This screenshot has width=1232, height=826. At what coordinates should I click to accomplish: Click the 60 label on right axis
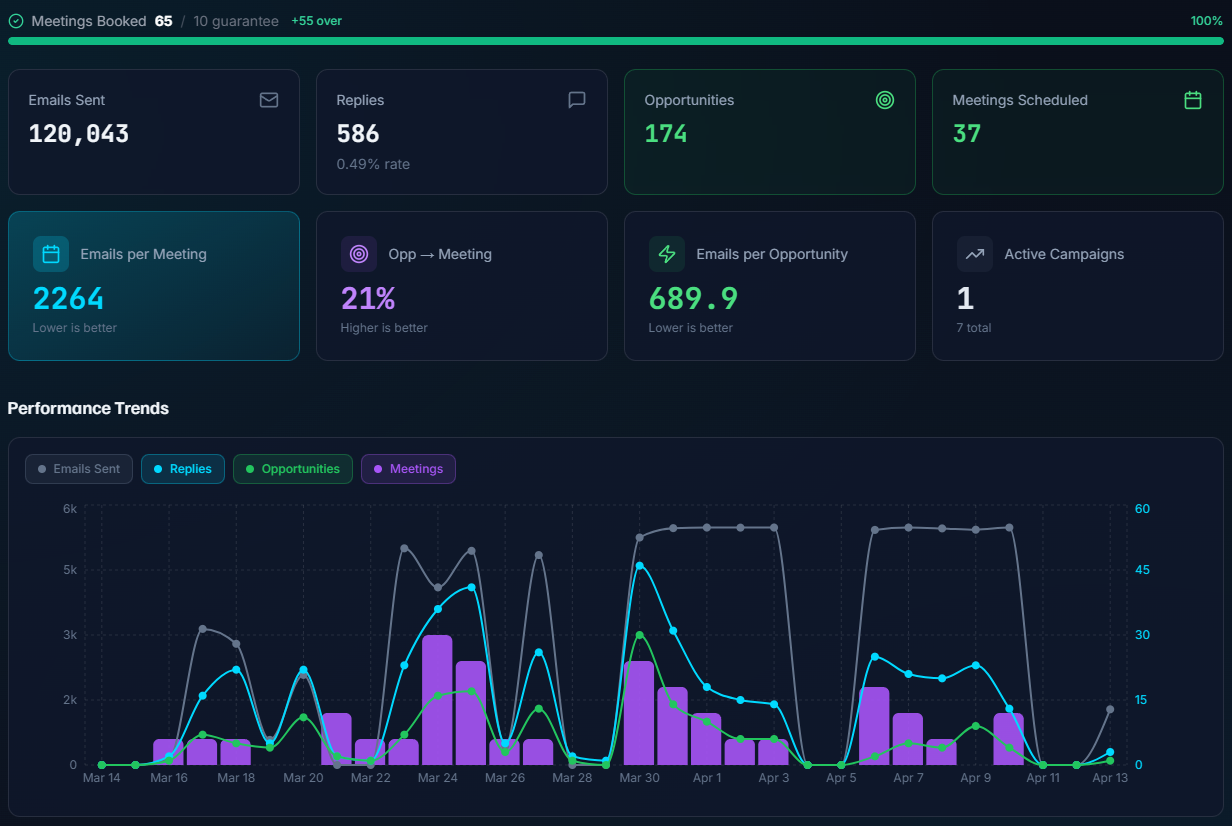pyautogui.click(x=1142, y=509)
